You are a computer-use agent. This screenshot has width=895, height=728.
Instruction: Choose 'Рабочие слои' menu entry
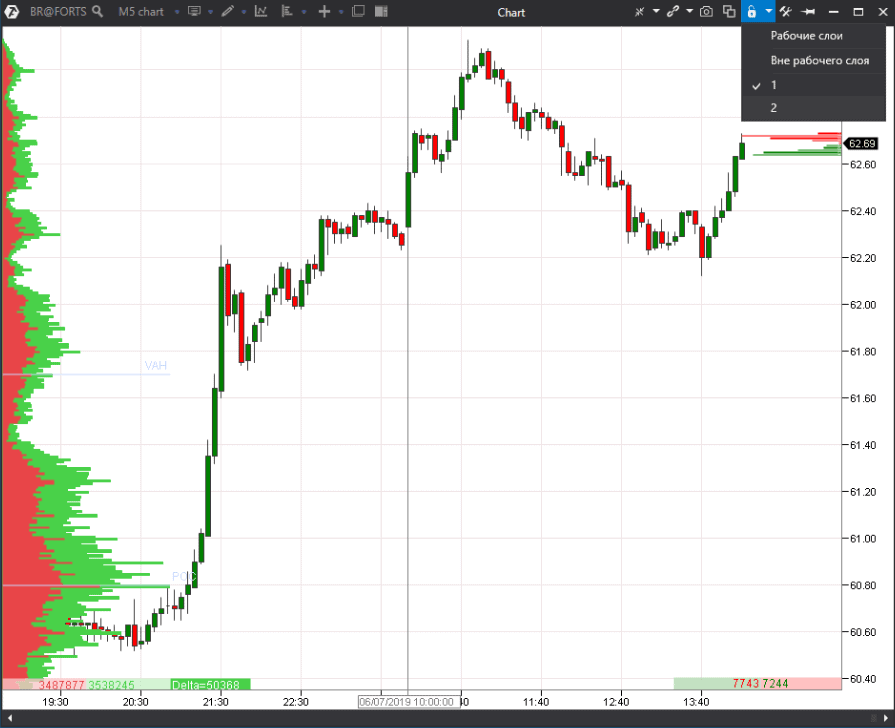806,36
